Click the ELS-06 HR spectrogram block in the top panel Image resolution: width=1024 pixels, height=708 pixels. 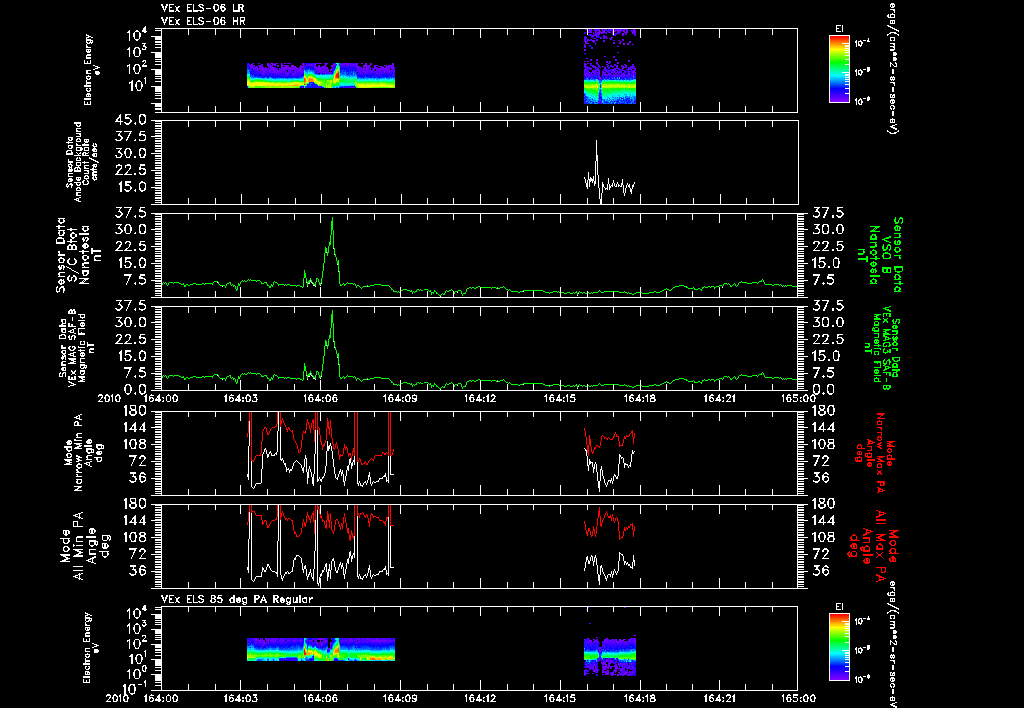point(609,66)
